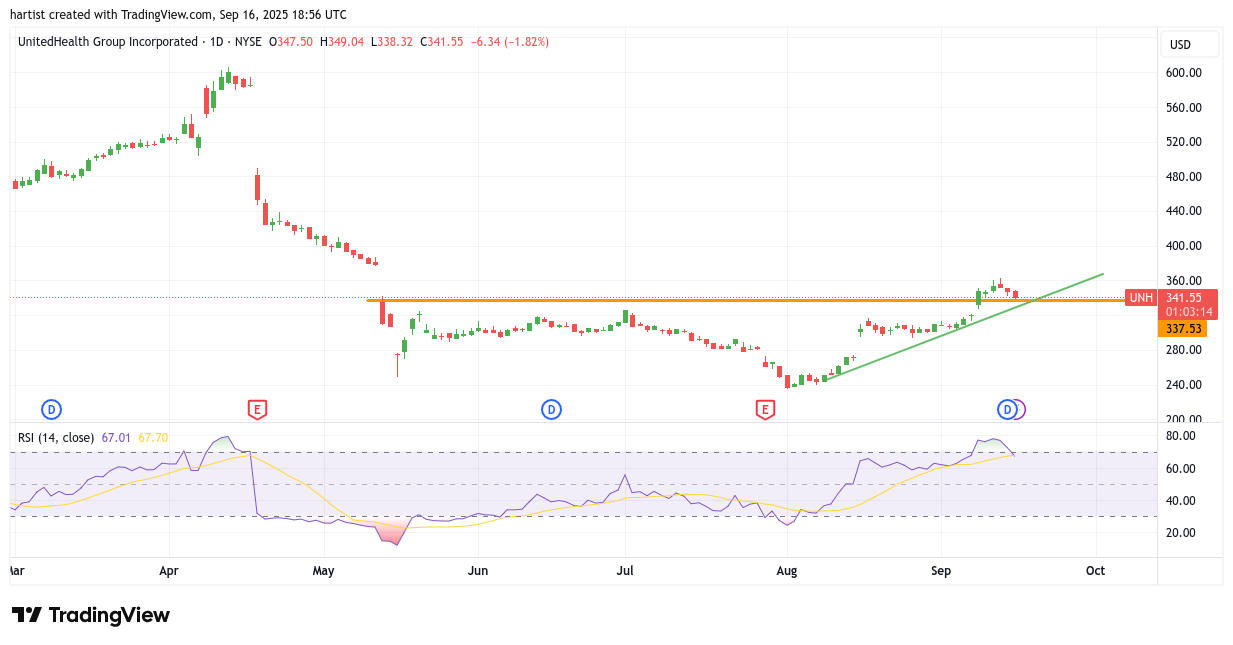Click the high price value H349.04
Viewport: 1233px width, 645px height.
tap(342, 42)
